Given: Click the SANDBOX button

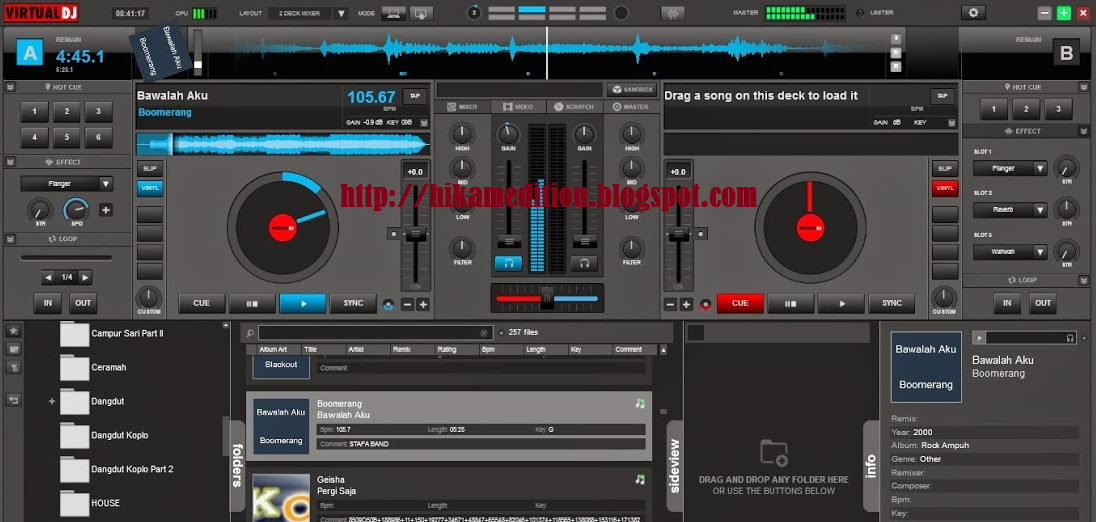Looking at the screenshot, I should [631, 89].
